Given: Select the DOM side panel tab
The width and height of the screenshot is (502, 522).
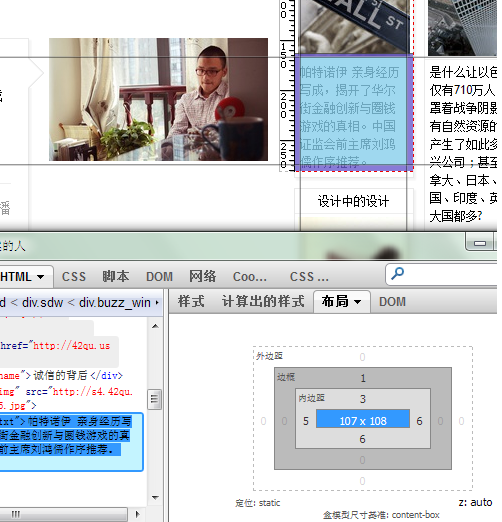Looking at the screenshot, I should pos(392,302).
